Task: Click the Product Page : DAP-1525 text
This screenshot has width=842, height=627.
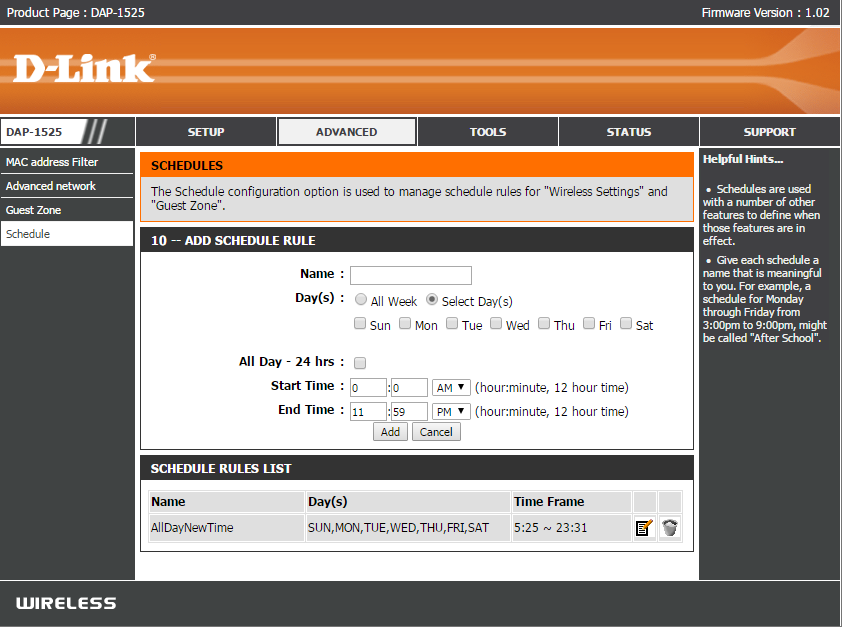Action: coord(76,12)
